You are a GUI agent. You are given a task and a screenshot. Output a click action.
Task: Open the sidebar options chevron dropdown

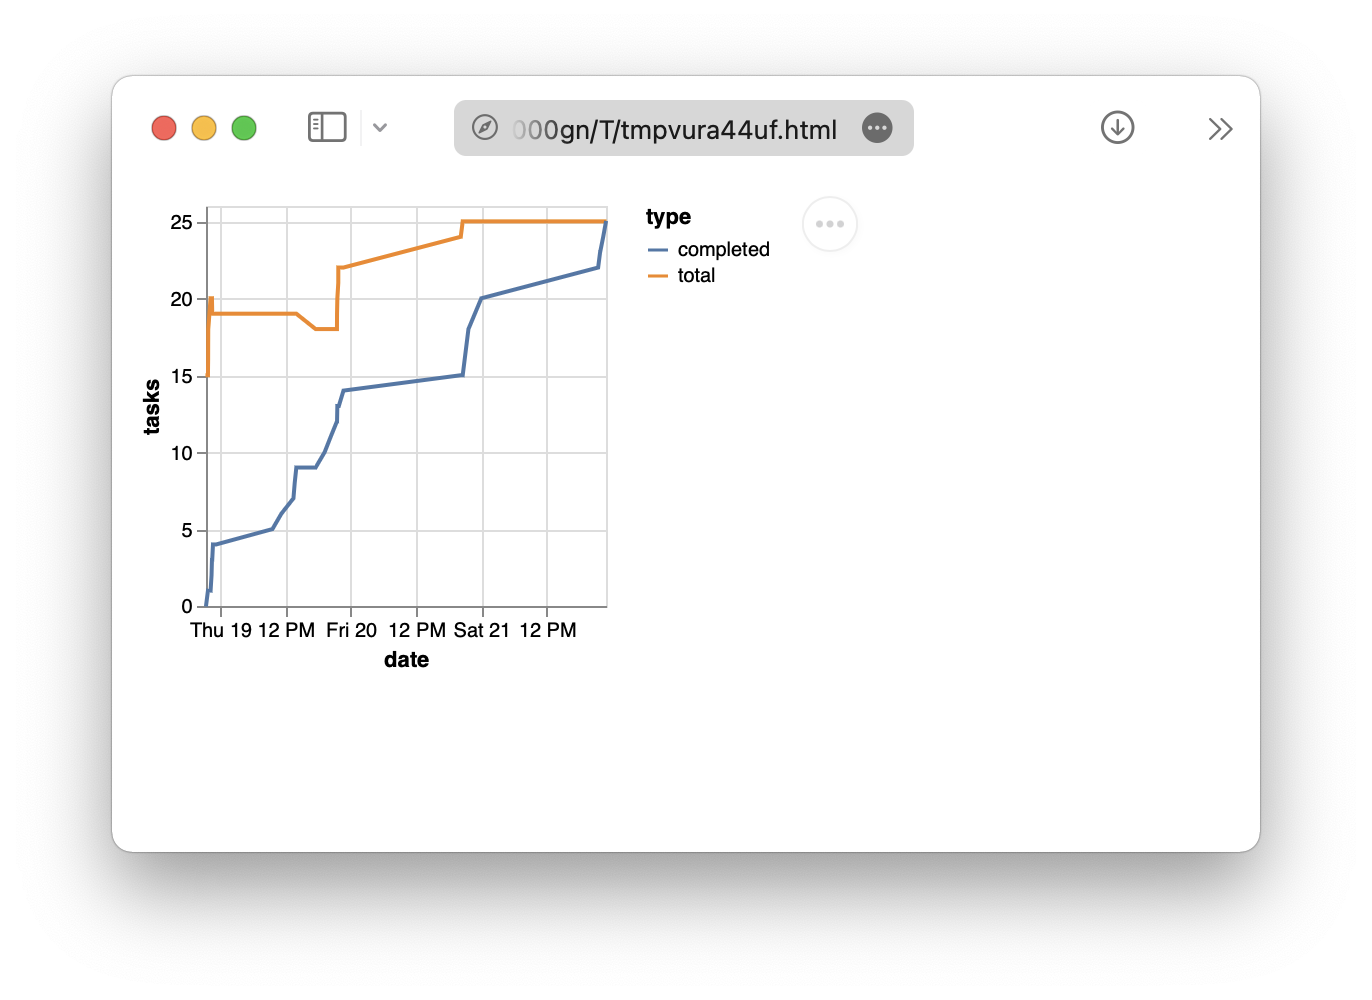coord(380,128)
